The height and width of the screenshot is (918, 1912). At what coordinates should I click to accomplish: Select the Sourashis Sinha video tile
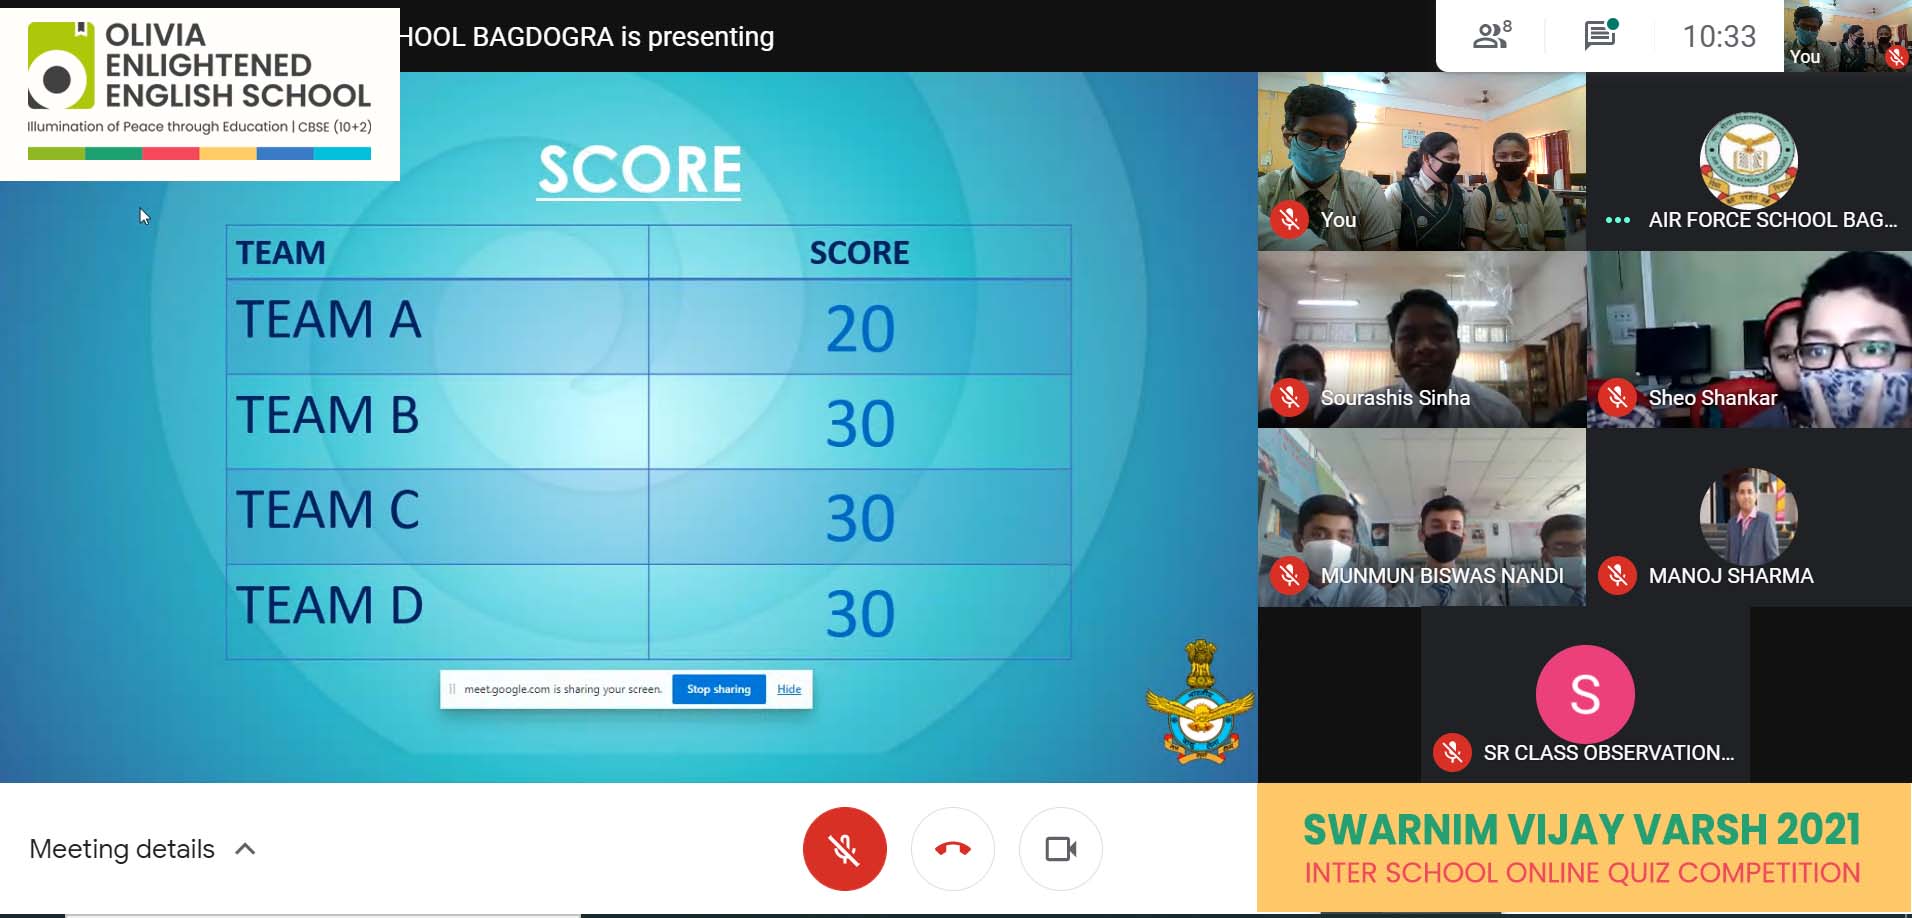point(1421,338)
